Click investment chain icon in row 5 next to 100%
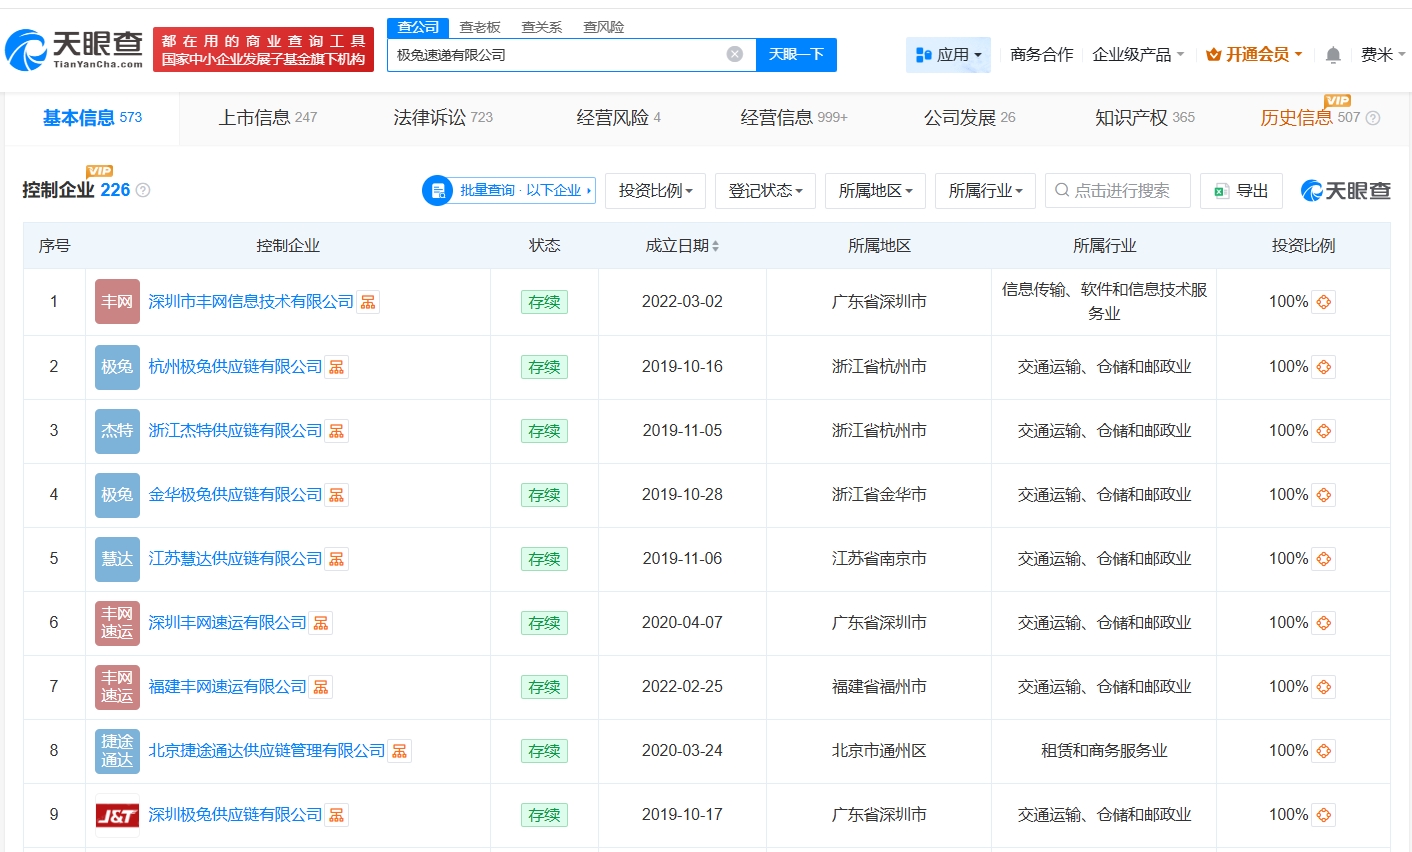Viewport: 1412px width, 852px height. point(1324,559)
